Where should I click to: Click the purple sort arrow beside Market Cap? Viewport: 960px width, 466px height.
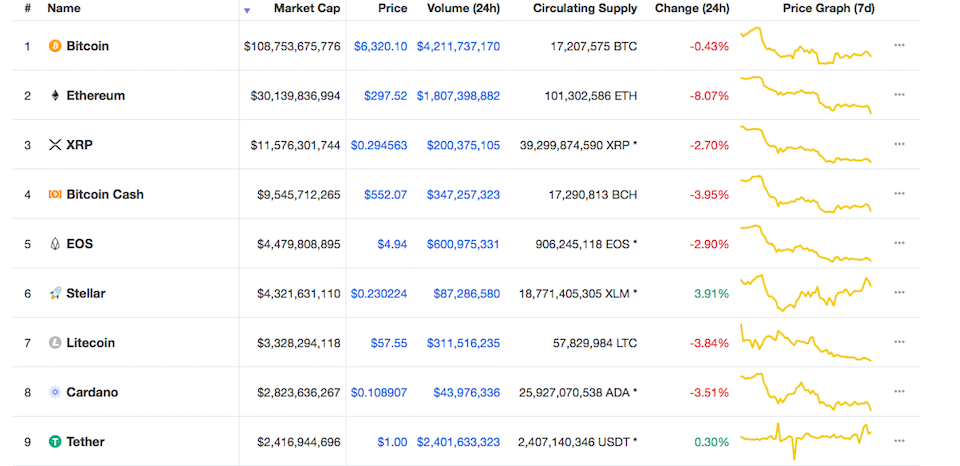(x=247, y=10)
